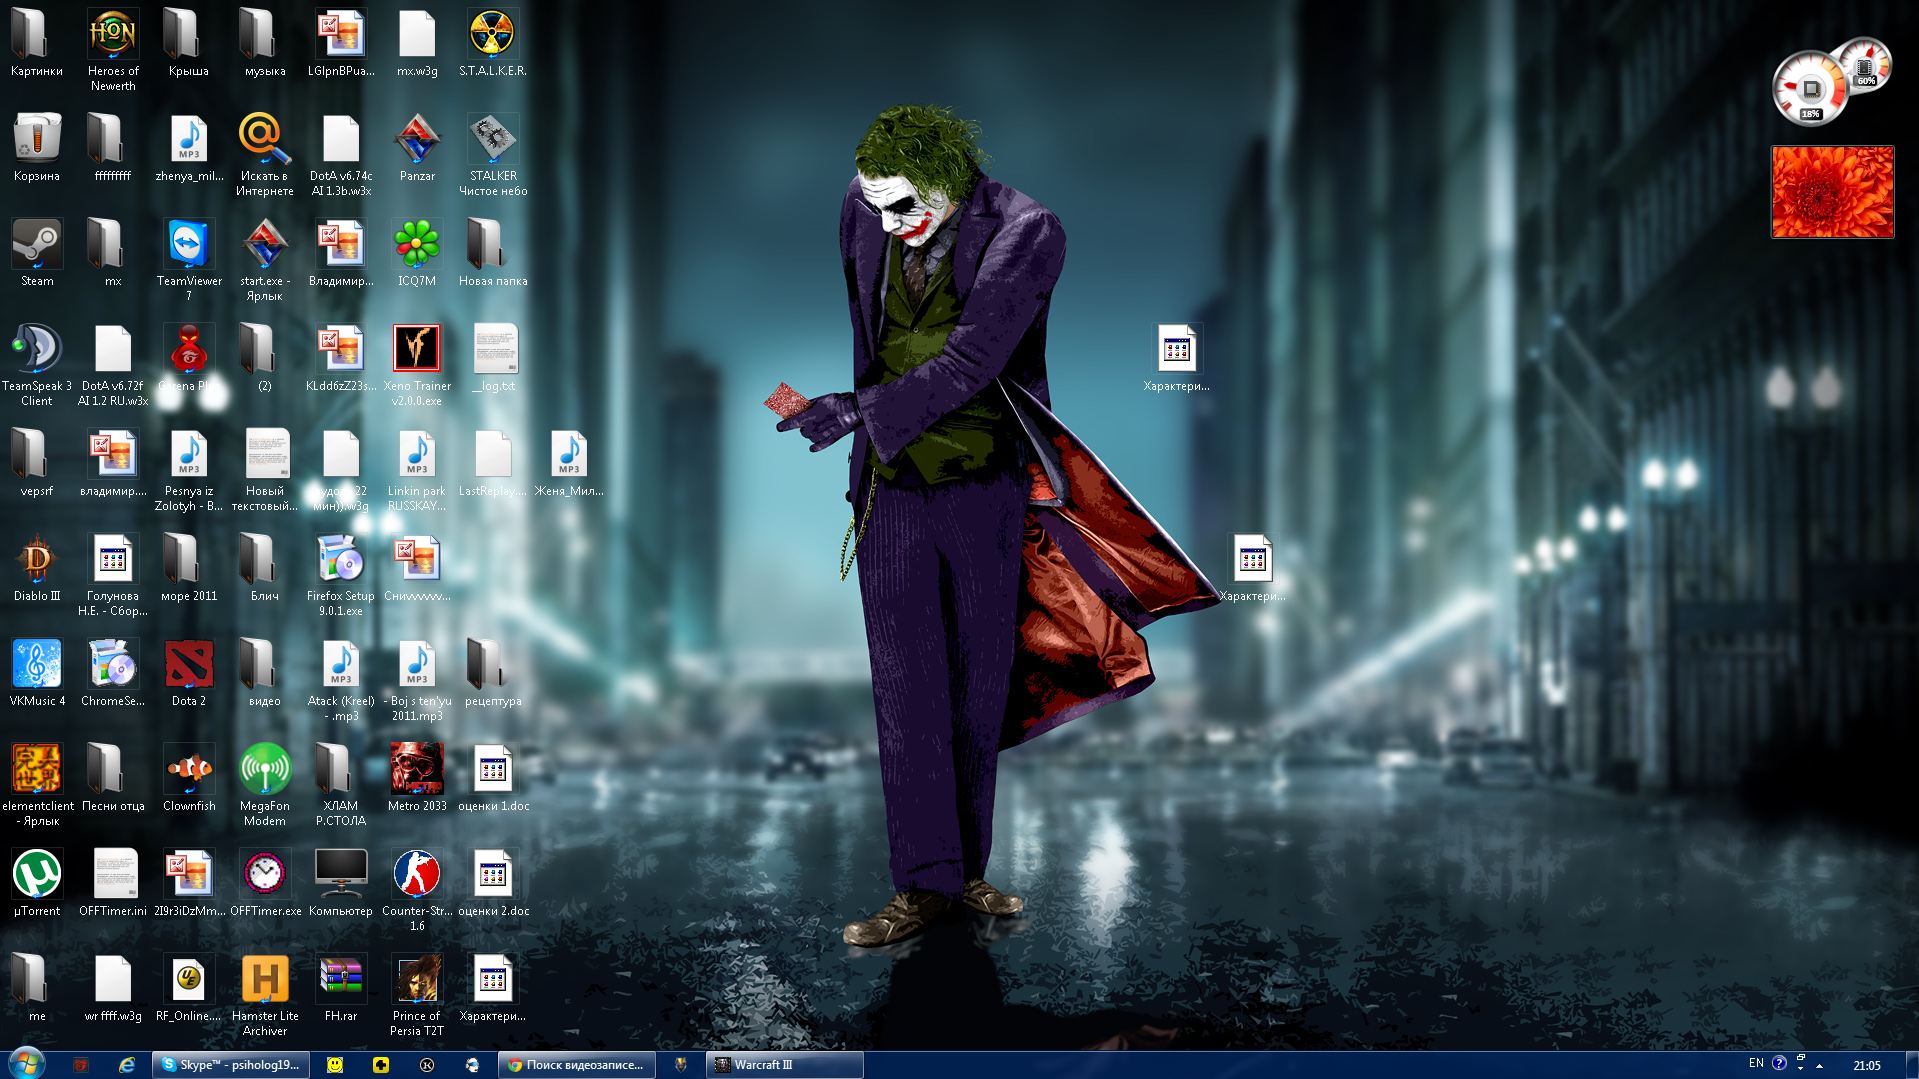Show hidden system tray icons
The height and width of the screenshot is (1079, 1919).
pos(1819,1065)
